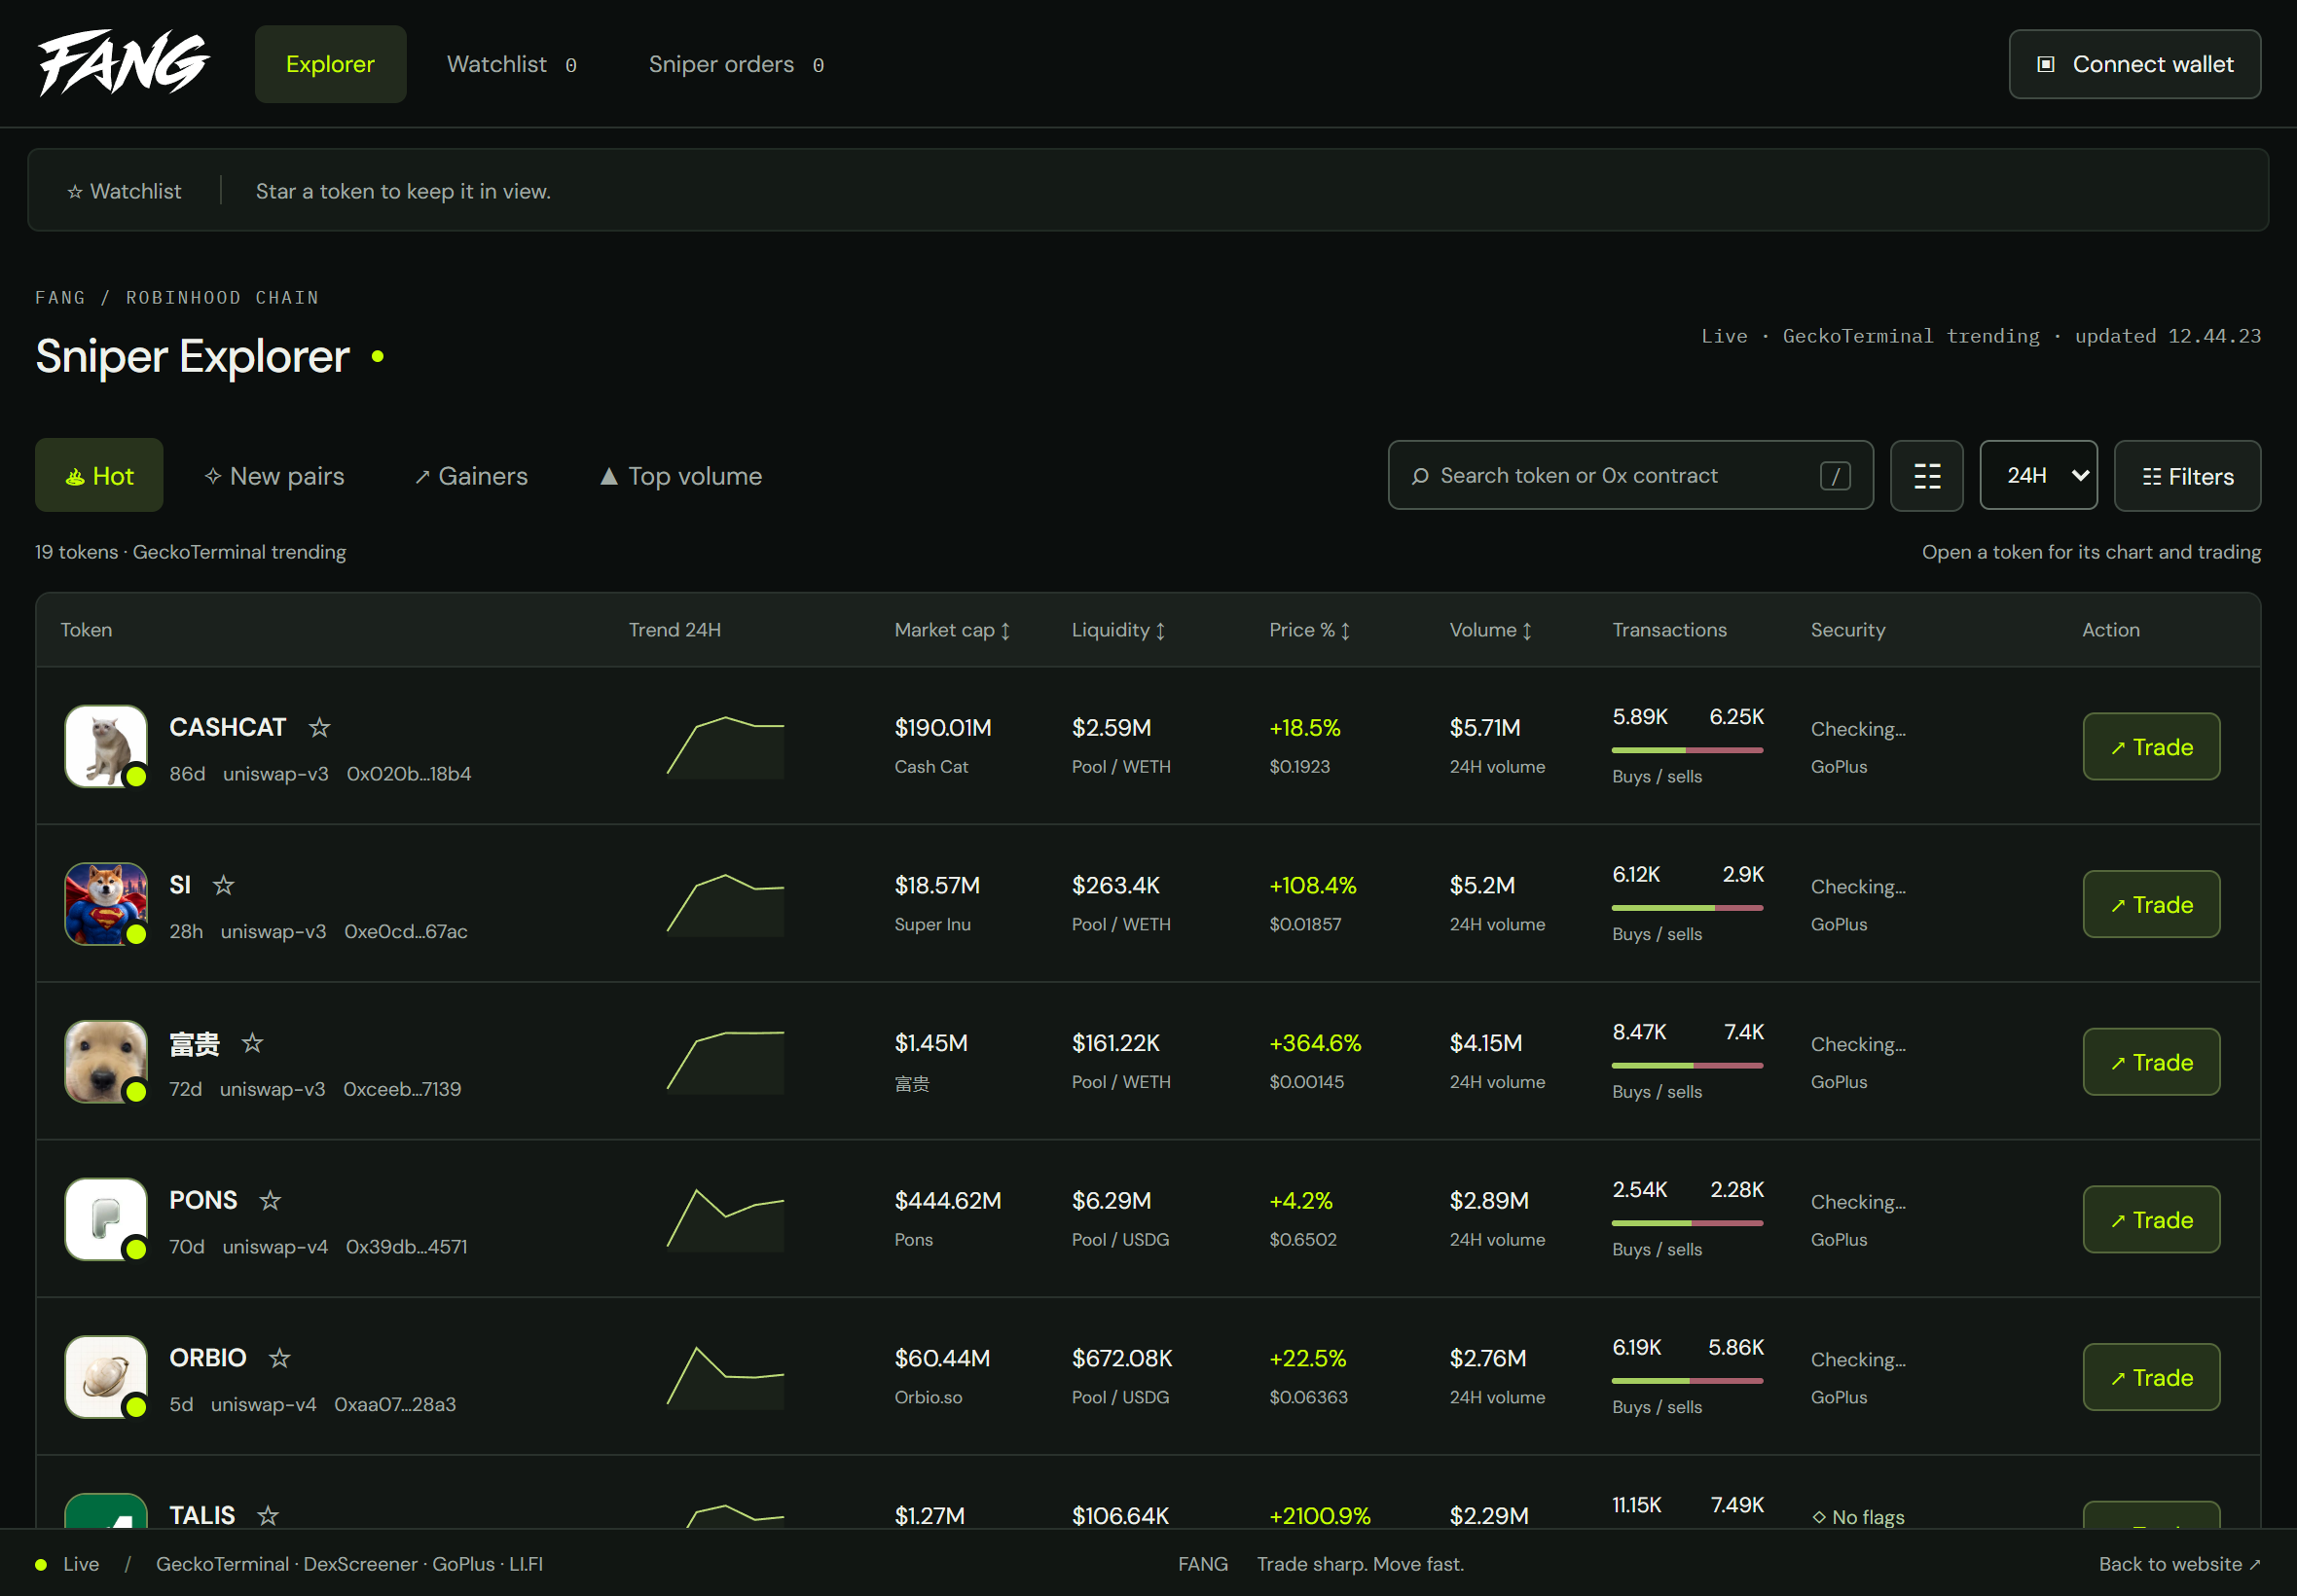Screen dimensions: 2297x1596
Task: Select the Gainers tab
Action: click(x=471, y=476)
